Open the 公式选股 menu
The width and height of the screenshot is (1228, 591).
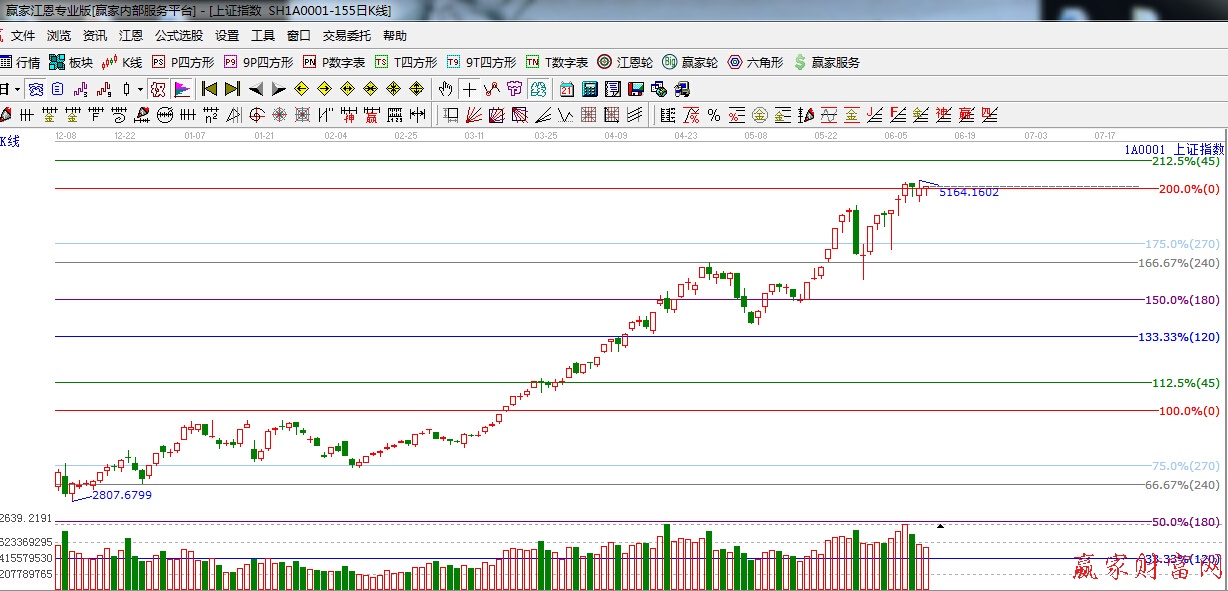(179, 36)
